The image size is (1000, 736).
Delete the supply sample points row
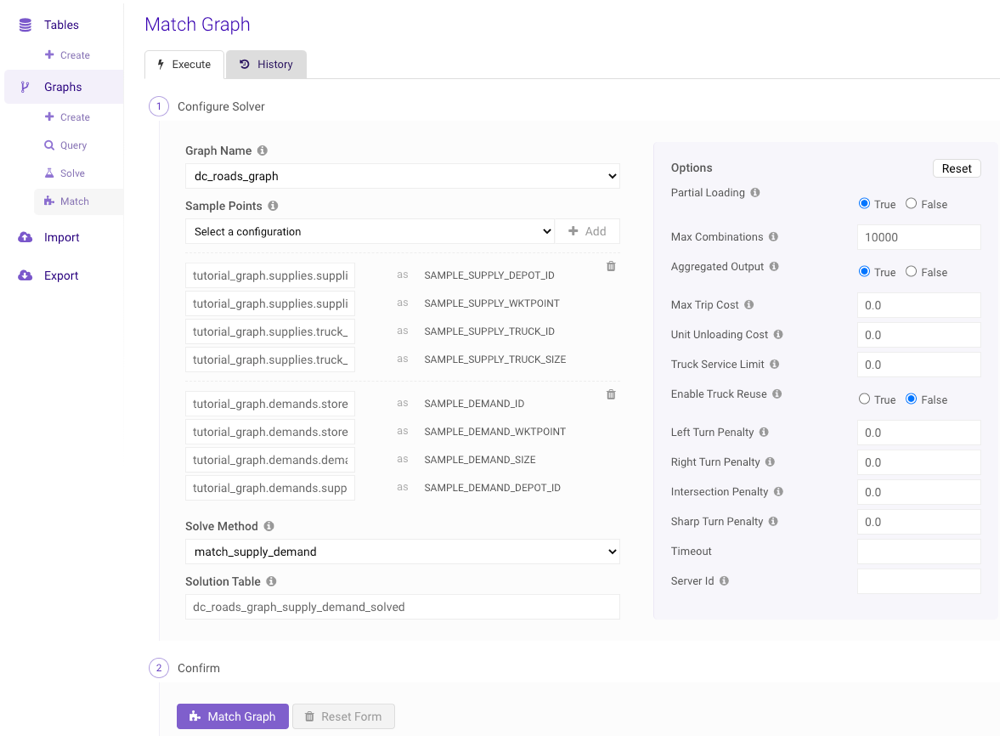click(x=610, y=266)
